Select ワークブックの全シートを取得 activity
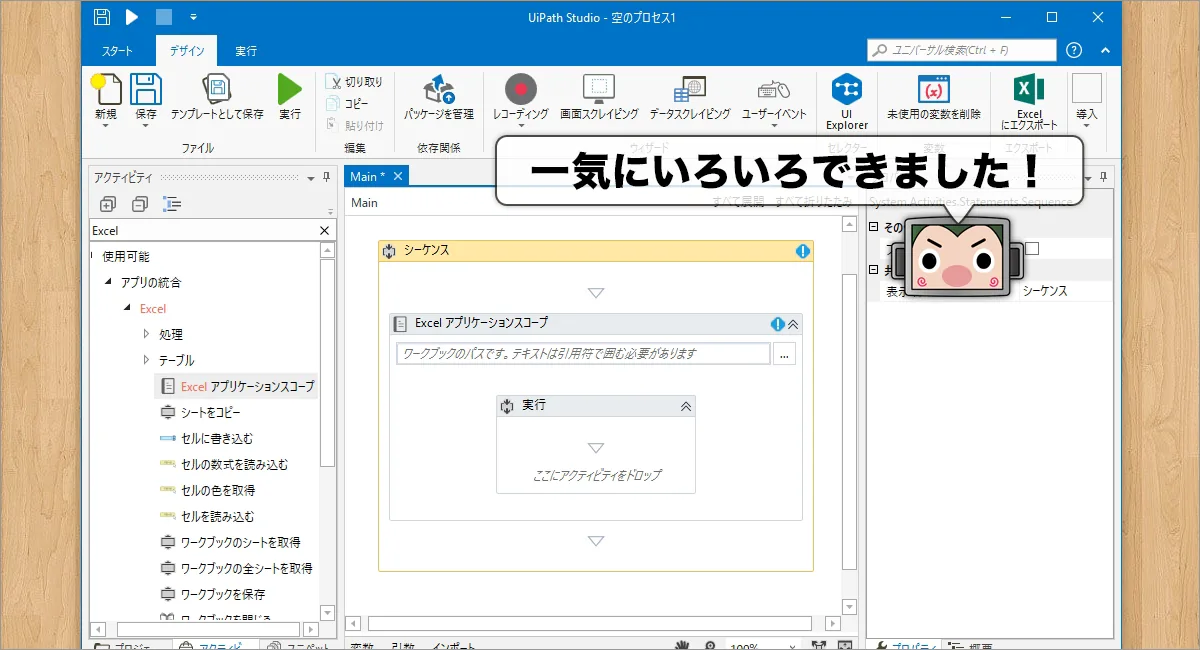This screenshot has width=1200, height=650. point(235,568)
